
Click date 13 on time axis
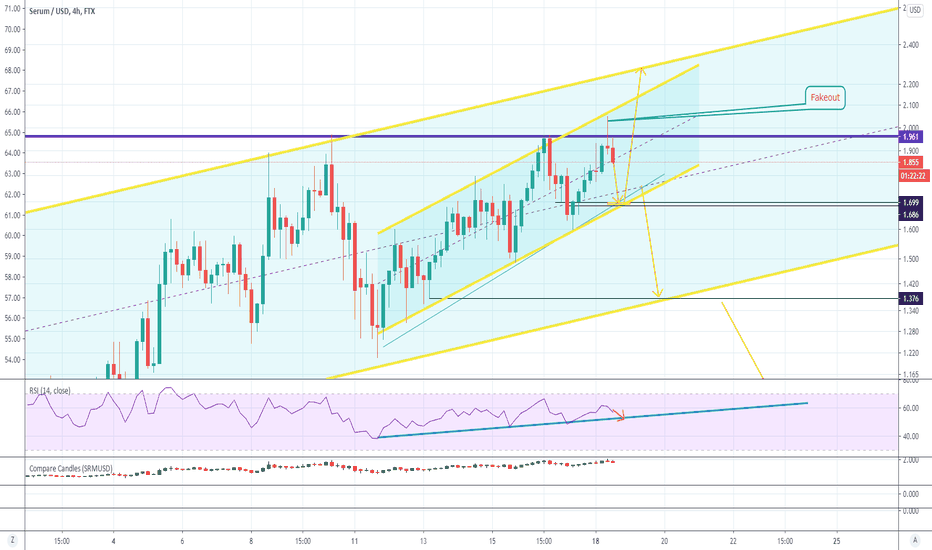(423, 541)
